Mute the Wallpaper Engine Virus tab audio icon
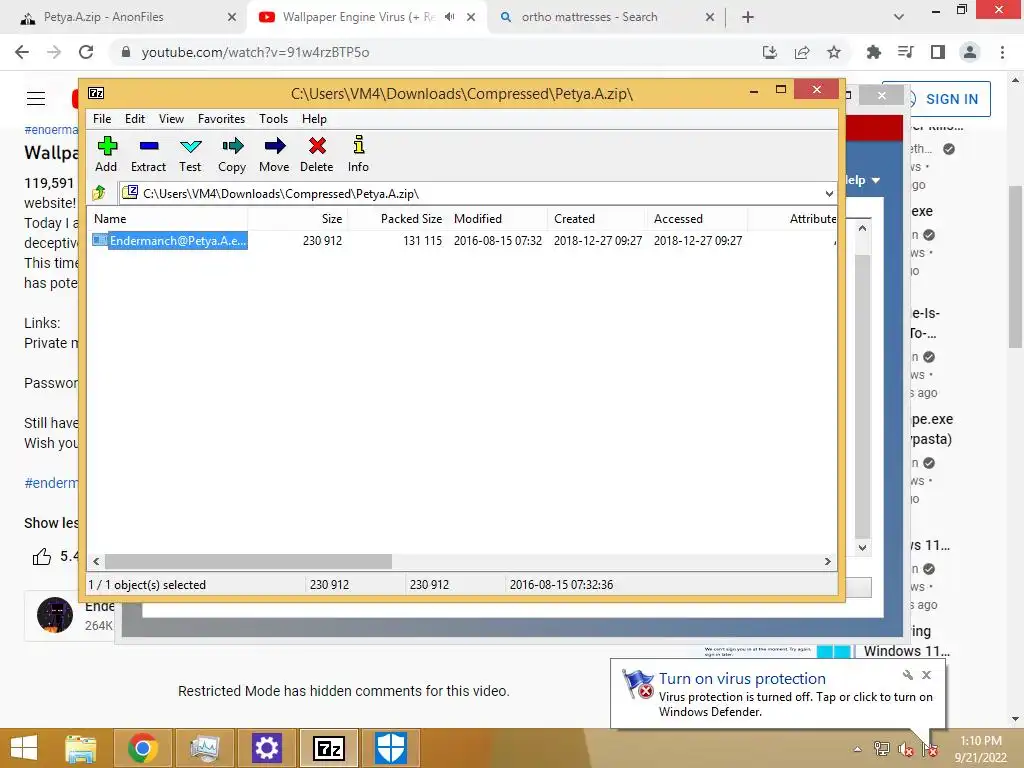 pyautogui.click(x=449, y=17)
